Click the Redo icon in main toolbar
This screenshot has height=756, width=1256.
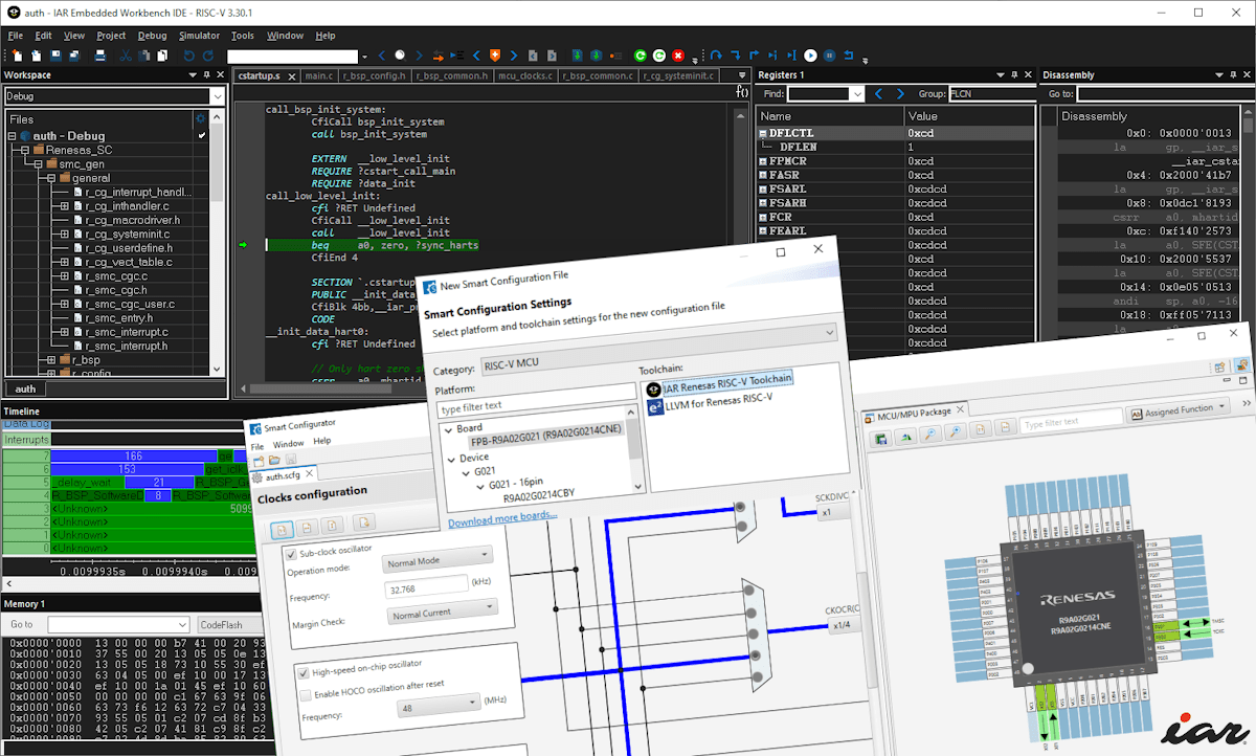pos(207,56)
